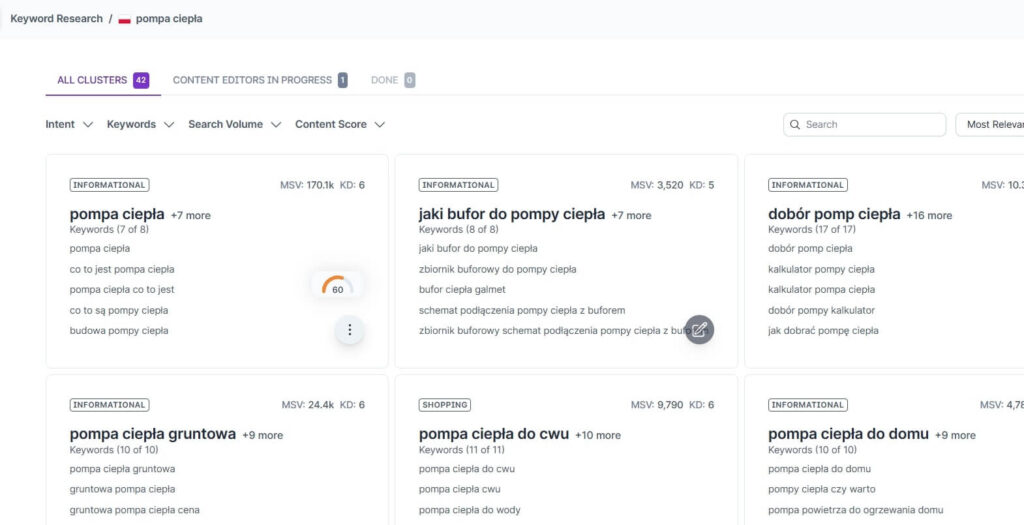The width and height of the screenshot is (1024, 525).
Task: Go back to Keyword Research breadcrumb
Action: click(56, 19)
